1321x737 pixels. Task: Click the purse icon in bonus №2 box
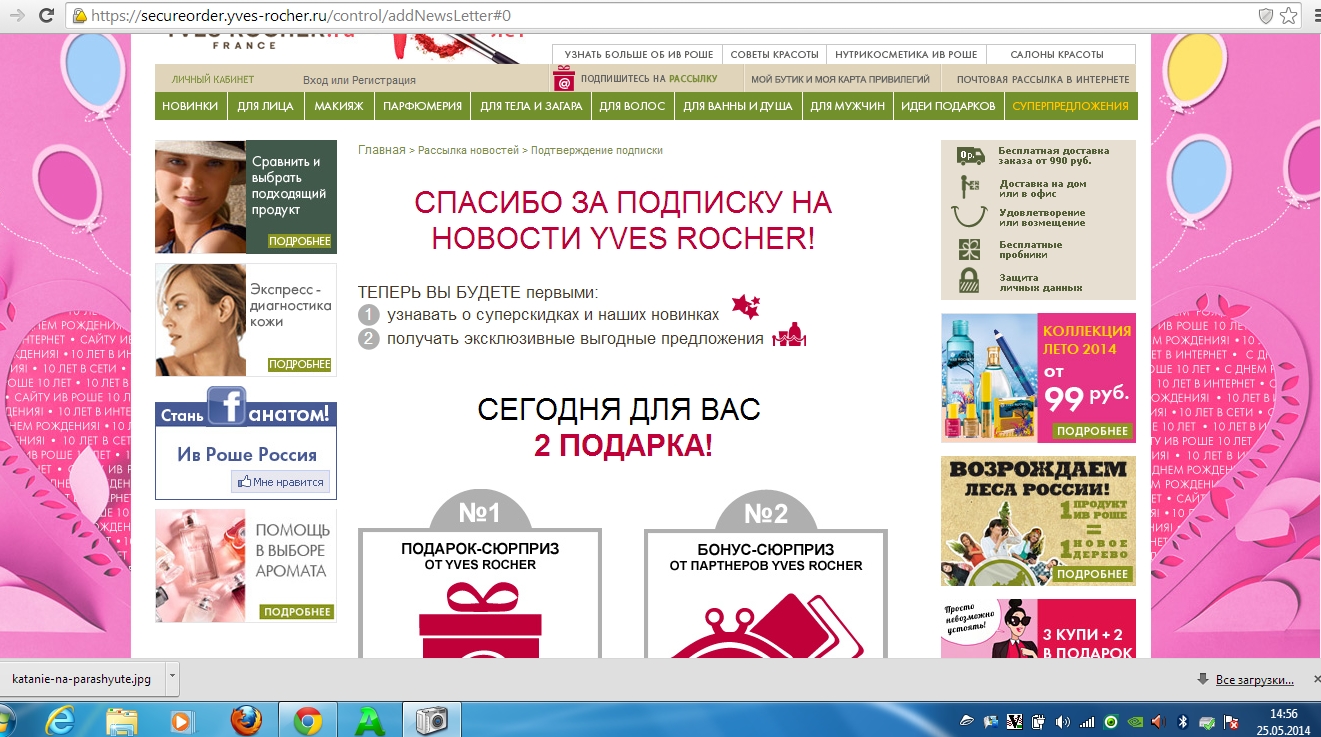[x=766, y=628]
